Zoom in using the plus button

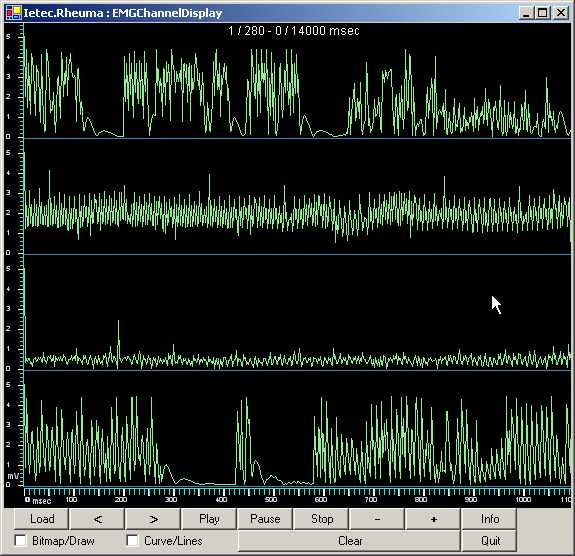(433, 519)
